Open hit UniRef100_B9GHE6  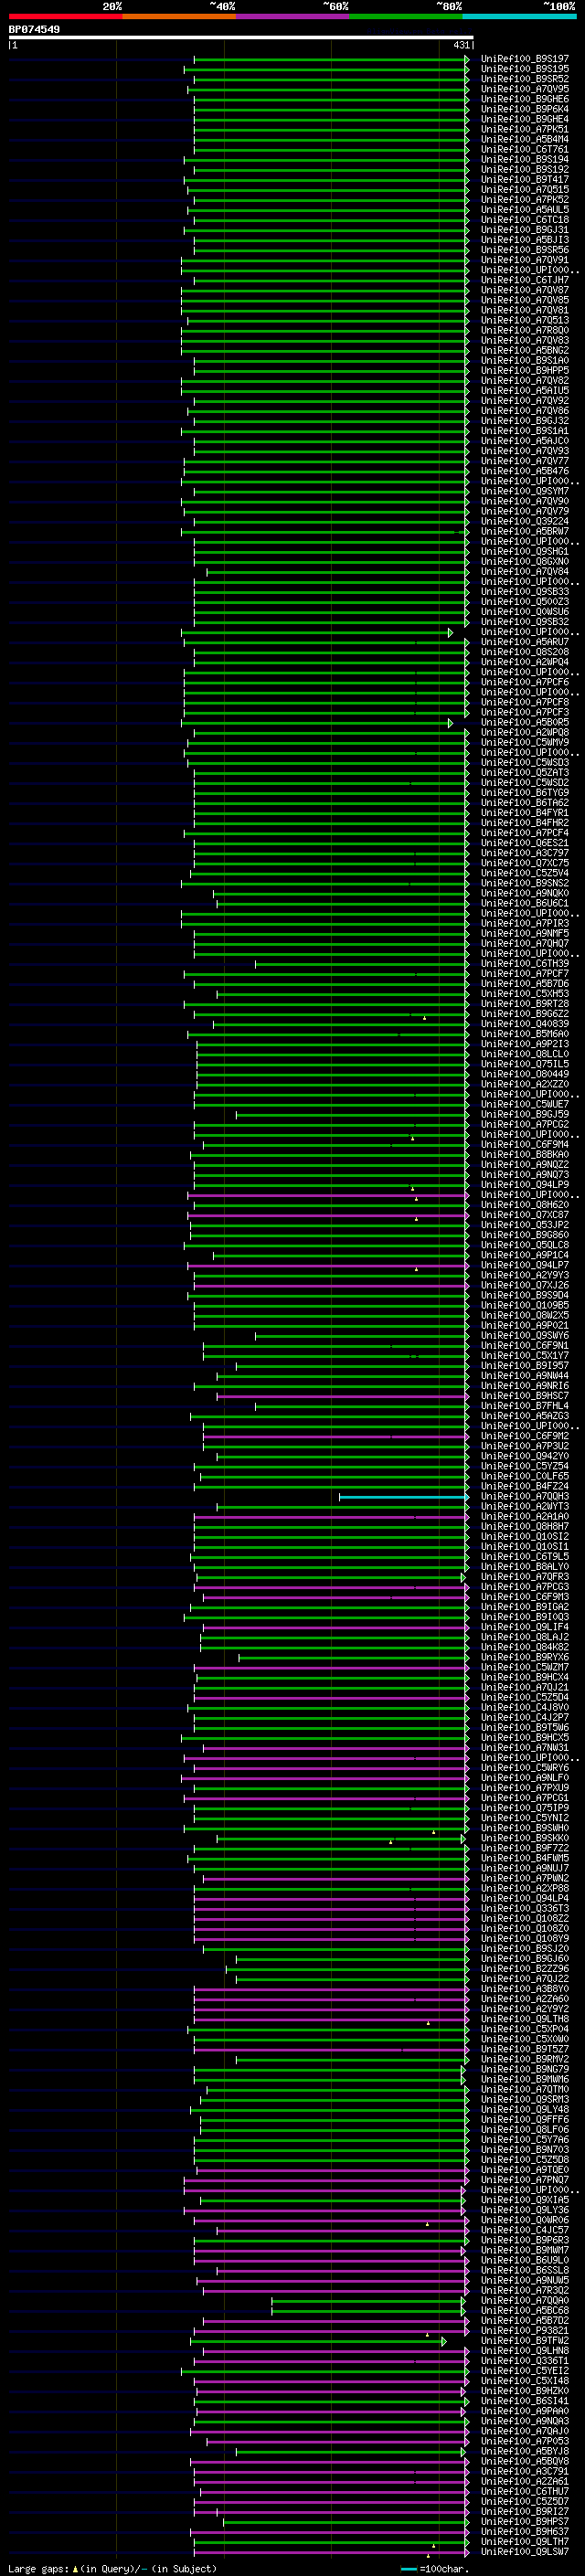(525, 100)
